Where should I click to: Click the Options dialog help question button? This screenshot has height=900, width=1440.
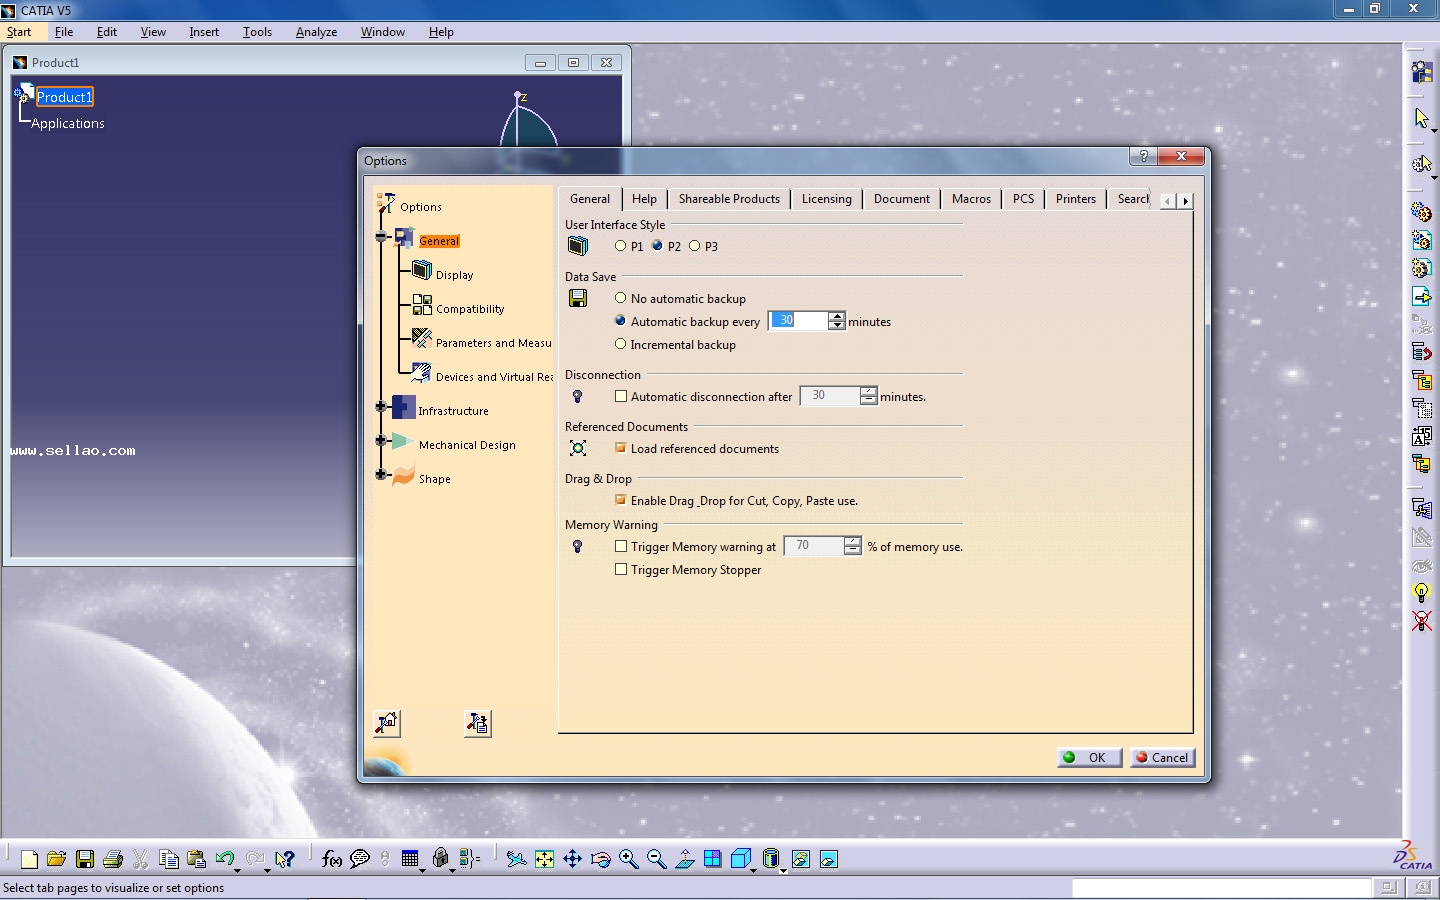click(1143, 156)
